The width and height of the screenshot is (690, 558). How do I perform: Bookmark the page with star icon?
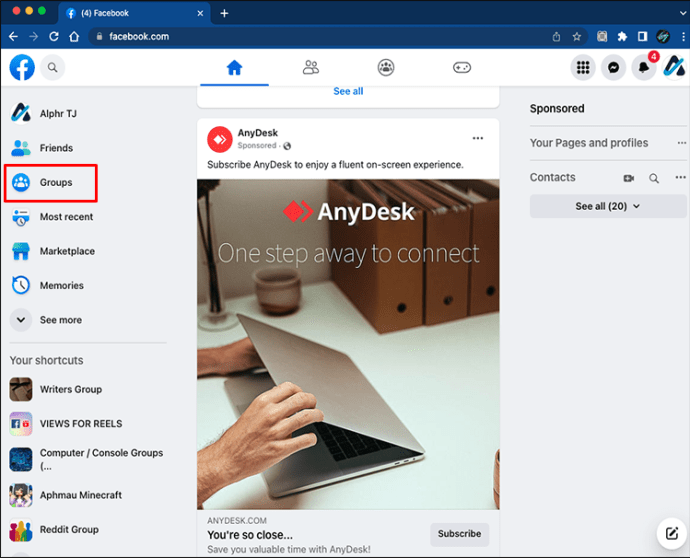click(577, 37)
